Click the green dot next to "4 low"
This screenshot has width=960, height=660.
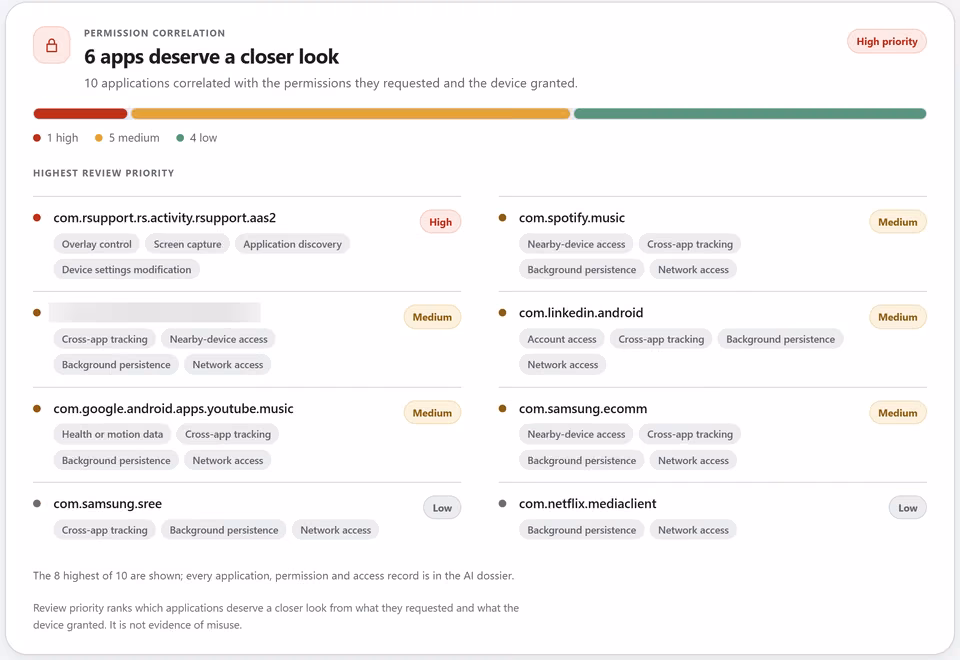tap(180, 138)
